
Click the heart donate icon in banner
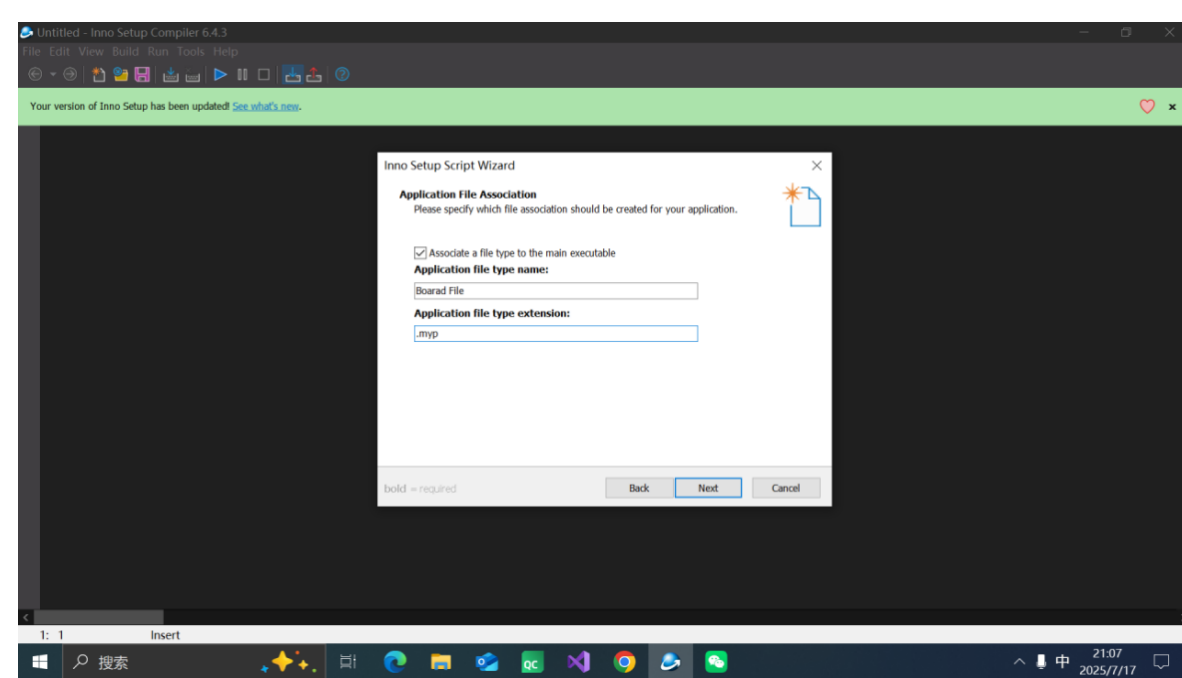[x=1147, y=106]
